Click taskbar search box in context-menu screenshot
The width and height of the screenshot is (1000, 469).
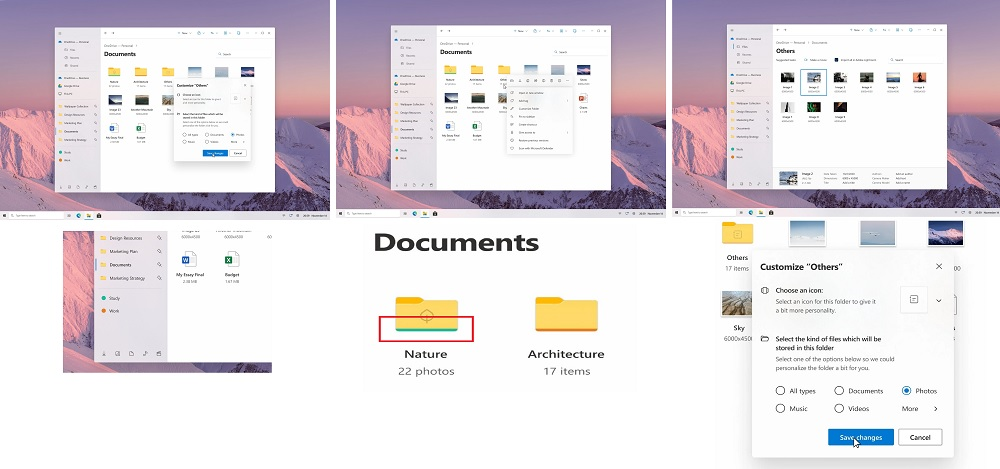coord(372,214)
